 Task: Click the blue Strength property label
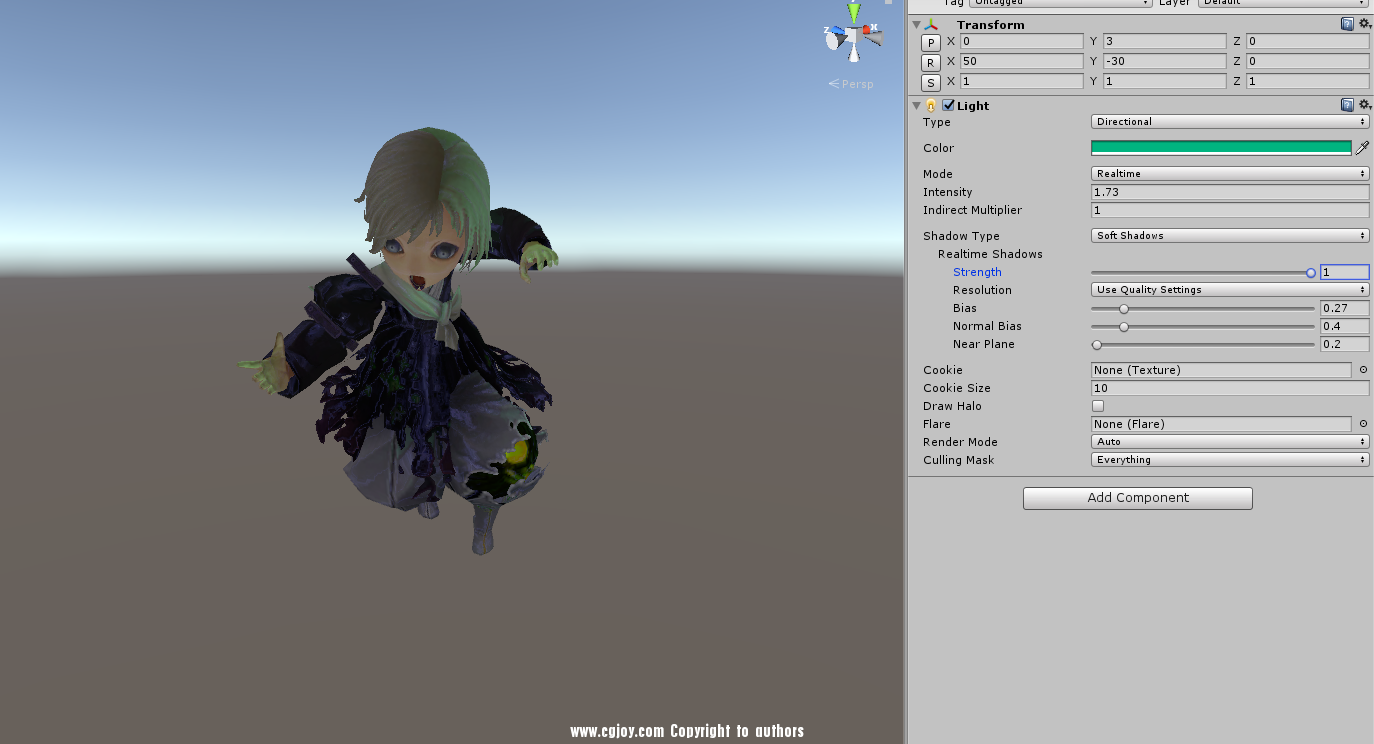(x=977, y=272)
